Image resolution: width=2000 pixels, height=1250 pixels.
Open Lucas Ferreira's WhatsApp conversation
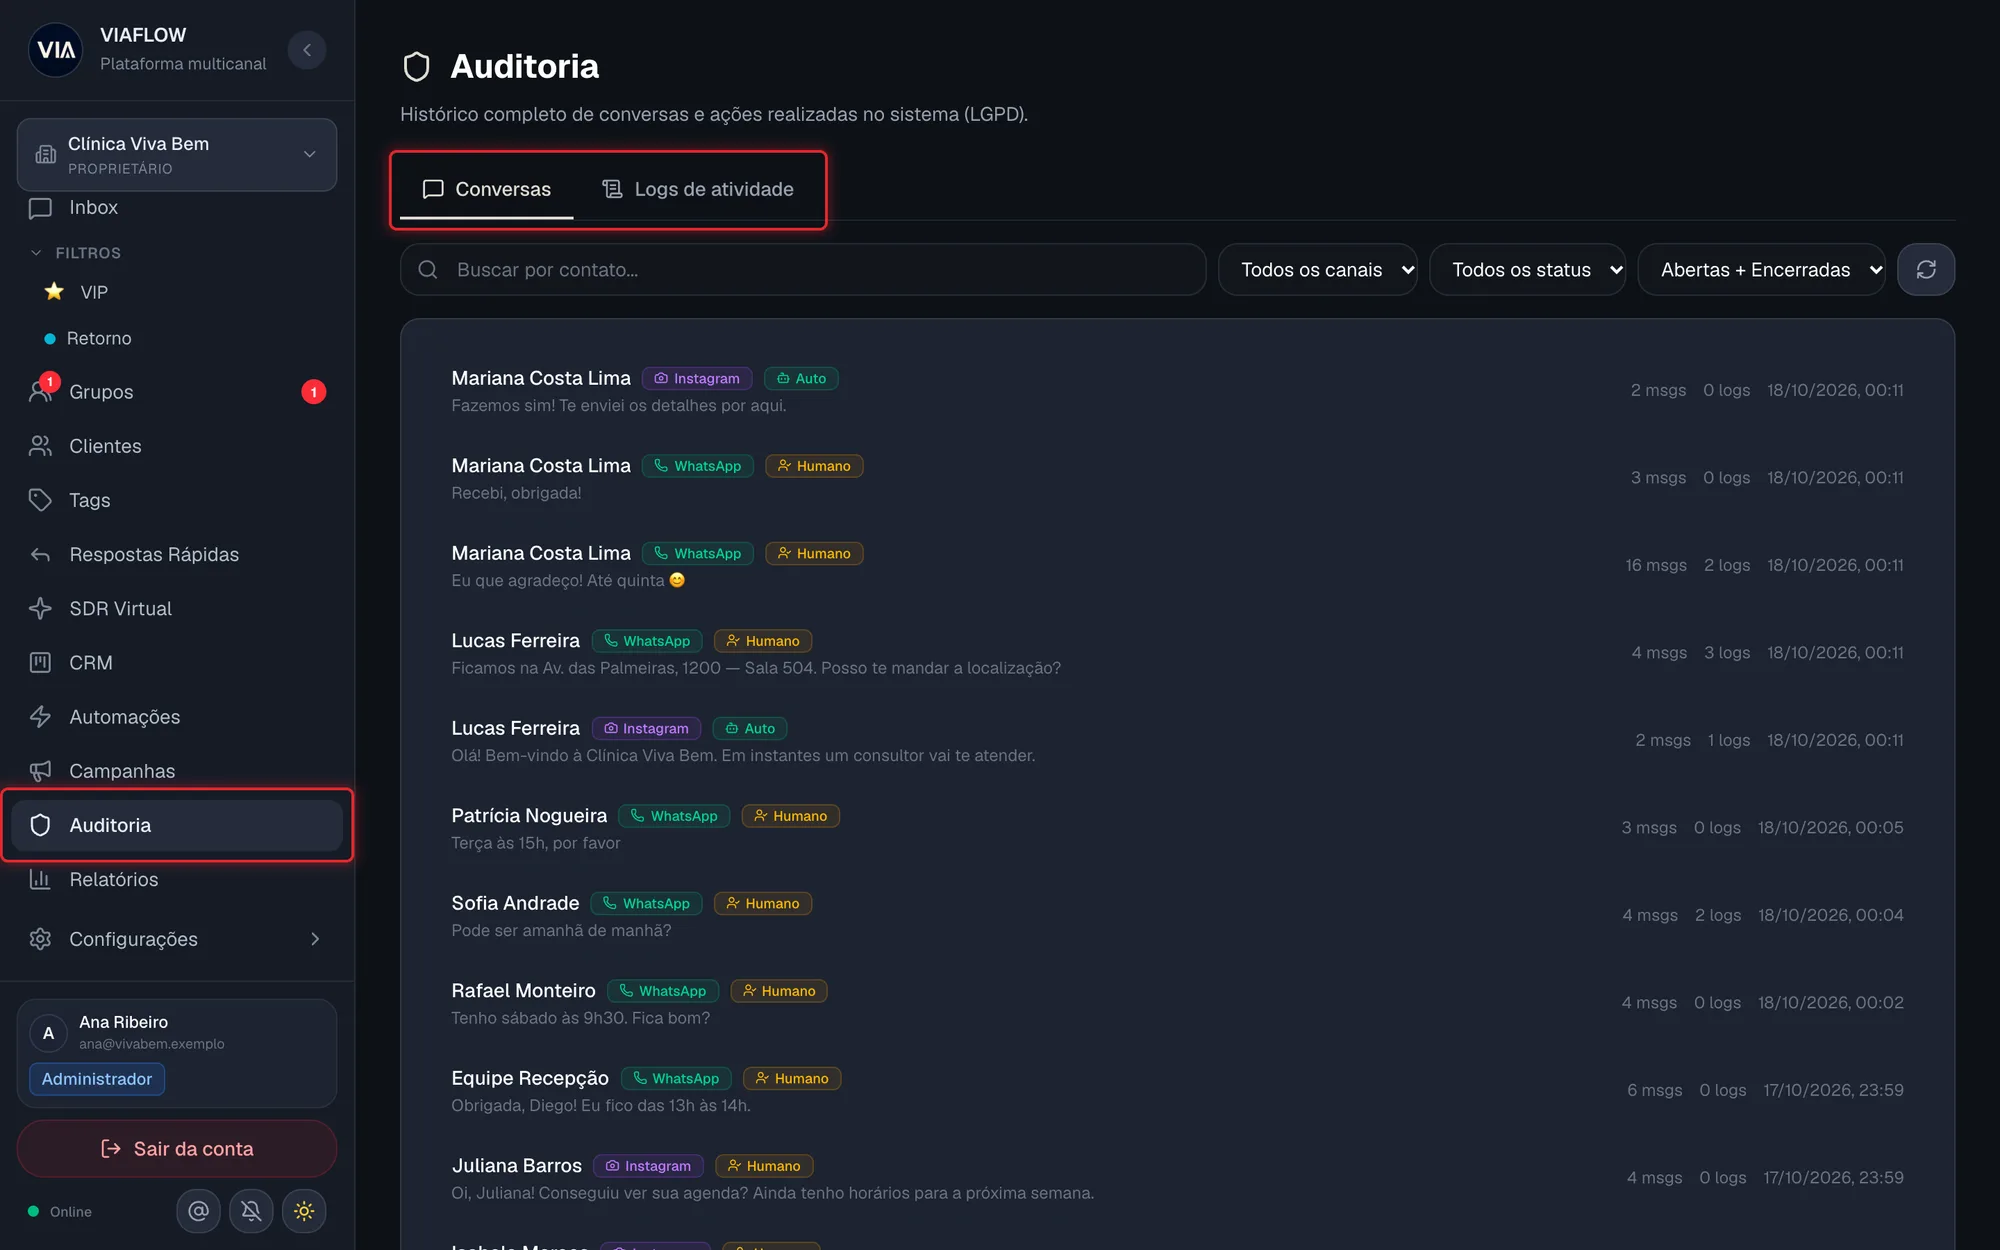coord(1177,653)
